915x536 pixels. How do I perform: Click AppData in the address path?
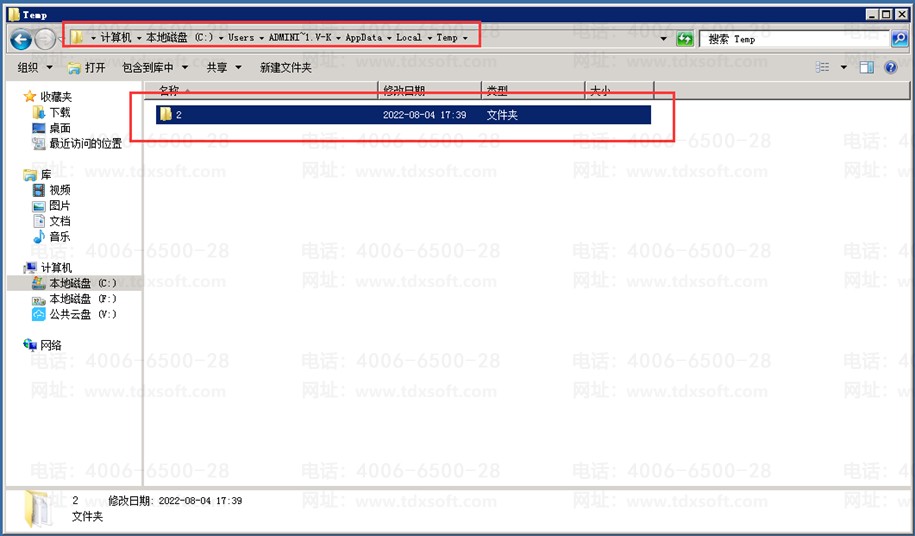click(x=364, y=37)
